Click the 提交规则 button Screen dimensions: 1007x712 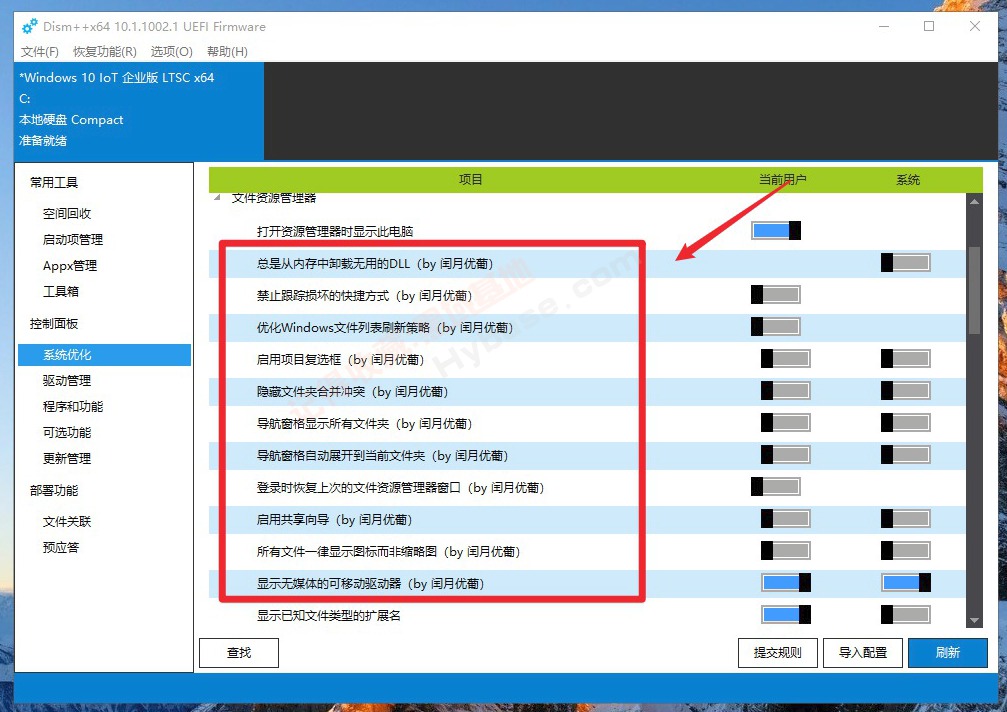[778, 653]
